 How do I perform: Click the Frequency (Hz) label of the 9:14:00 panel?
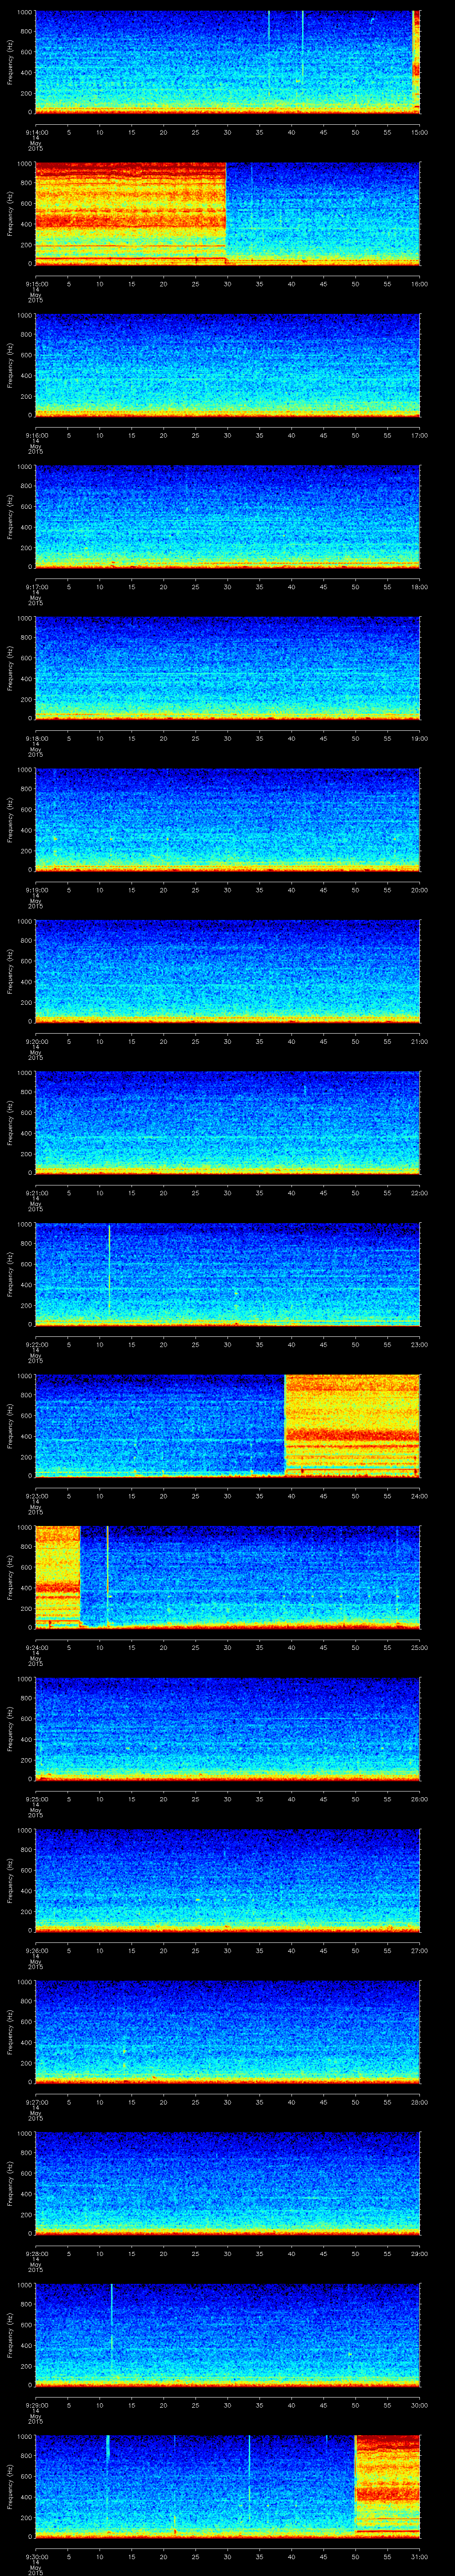coord(10,62)
